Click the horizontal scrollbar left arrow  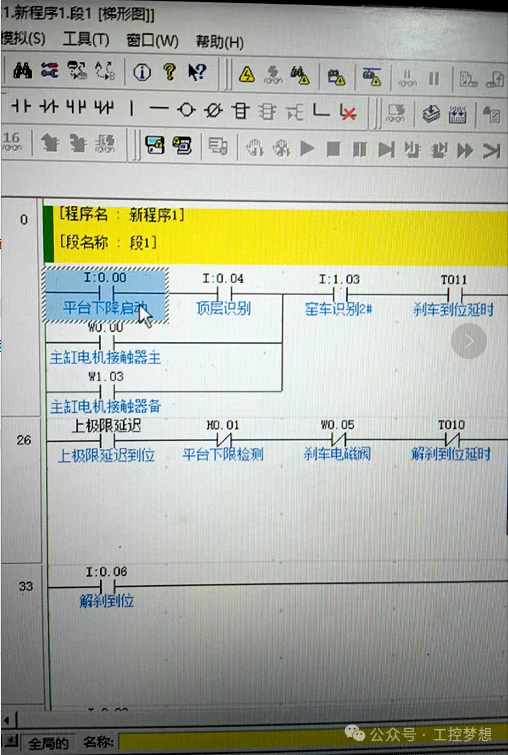(x=6, y=721)
